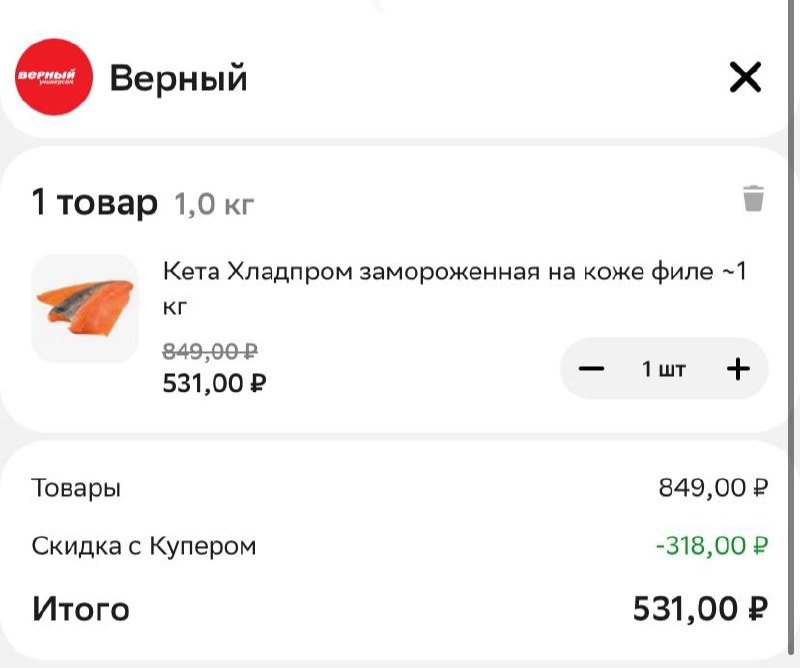Click the crossed-out 849,00 ₽ old price
This screenshot has height=668, width=800.
(210, 351)
